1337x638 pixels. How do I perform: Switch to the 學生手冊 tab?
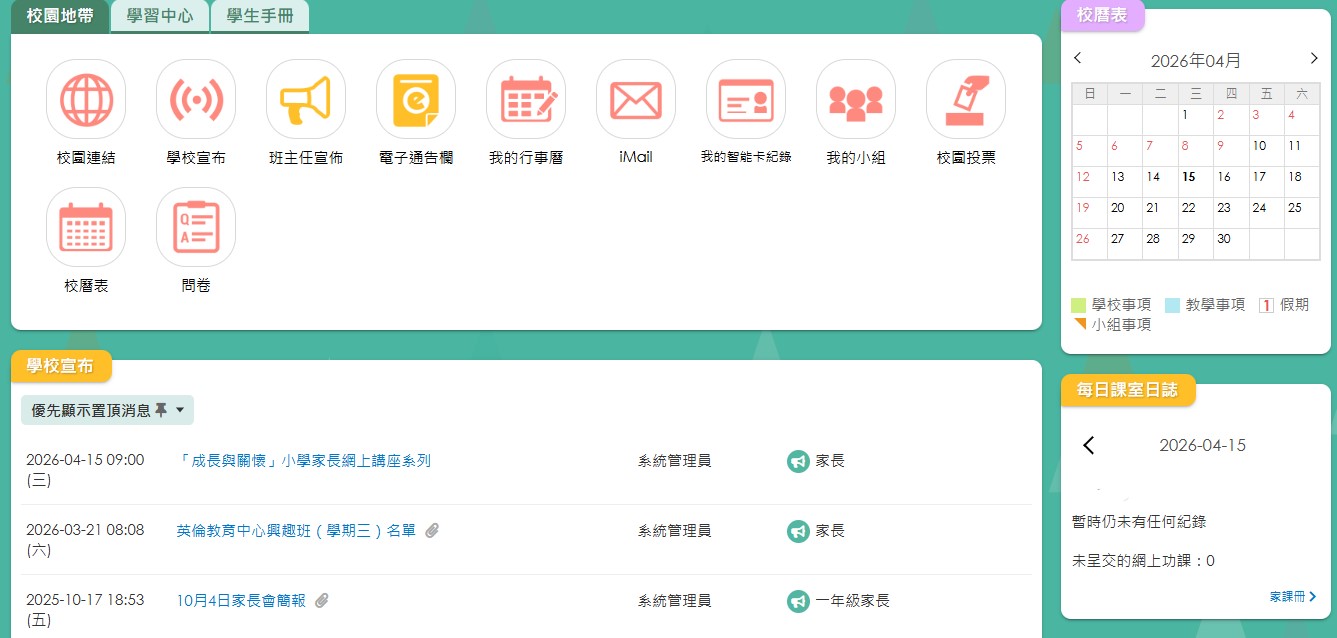(x=260, y=17)
